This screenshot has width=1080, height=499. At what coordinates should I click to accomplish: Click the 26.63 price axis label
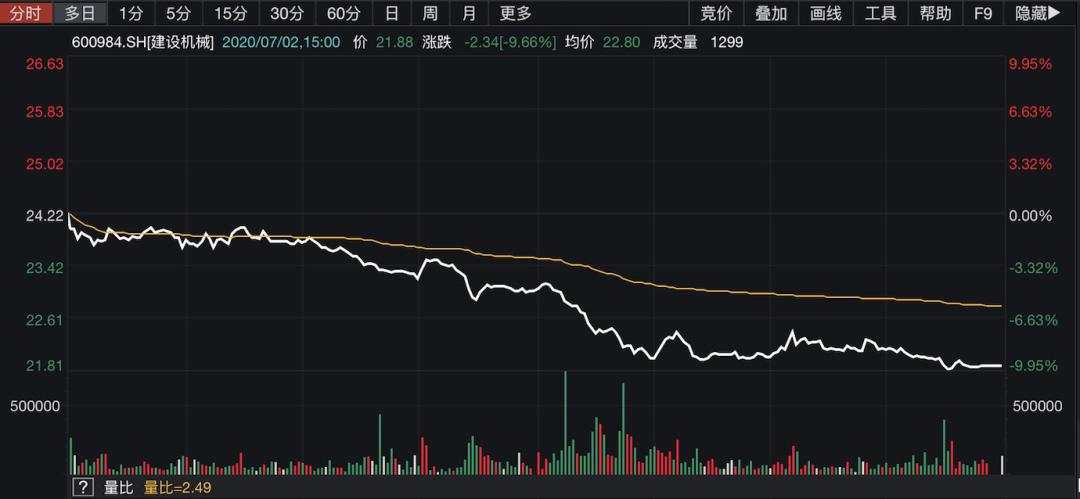(x=45, y=64)
